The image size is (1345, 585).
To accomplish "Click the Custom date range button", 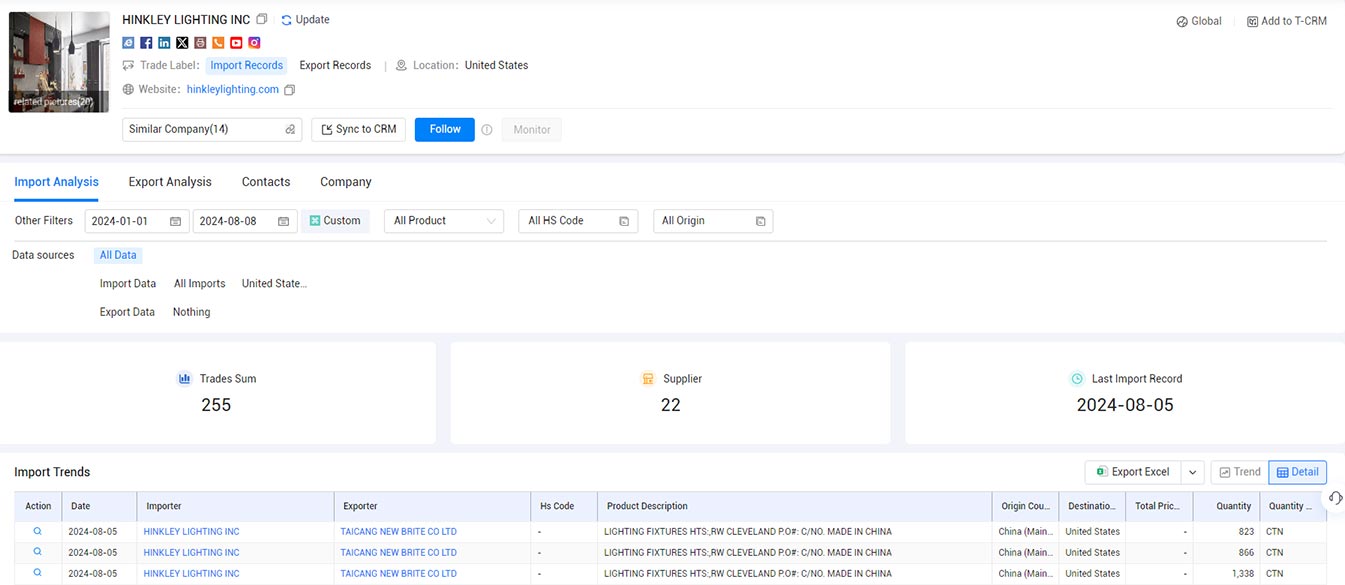I will (x=335, y=221).
